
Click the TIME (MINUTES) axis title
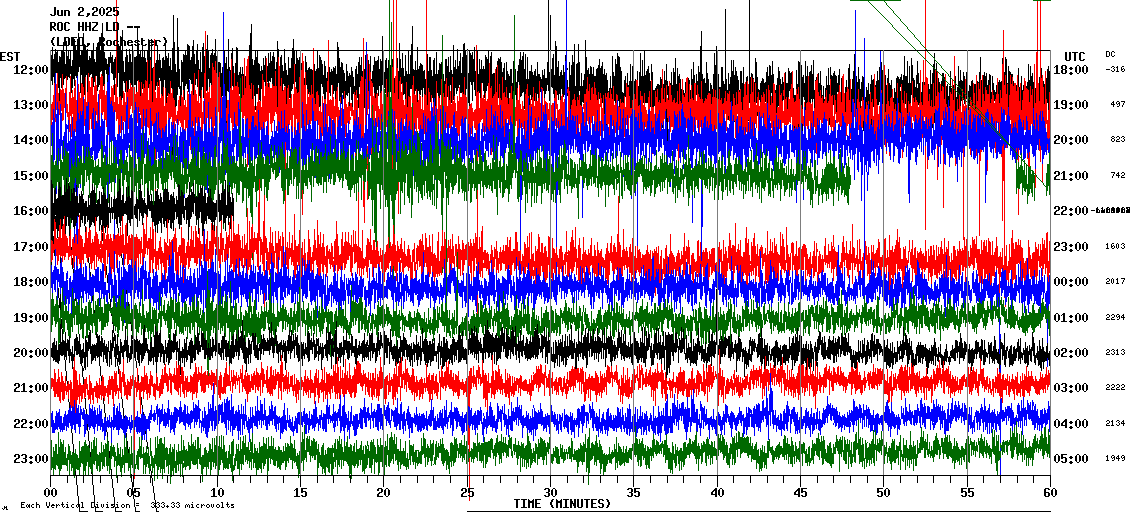pos(562,504)
